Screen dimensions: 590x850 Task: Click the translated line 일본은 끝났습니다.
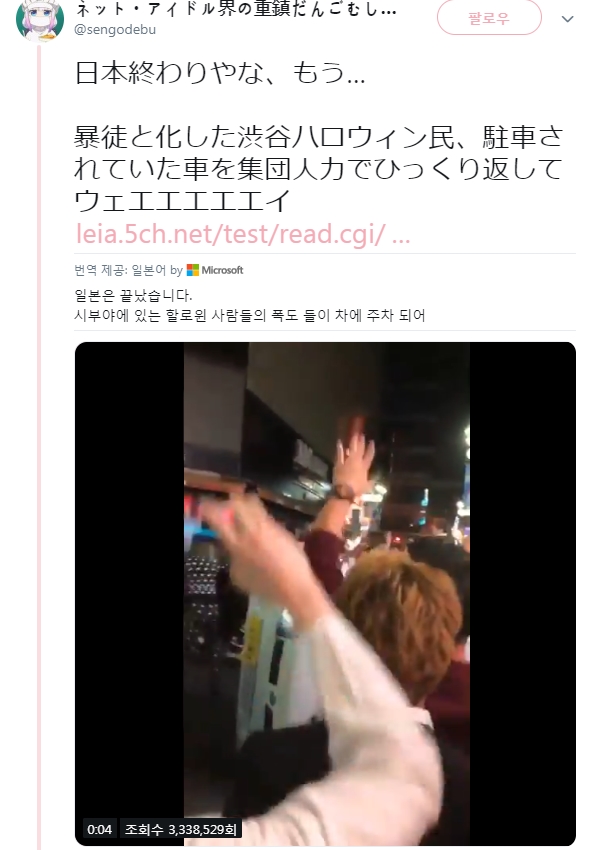133,296
